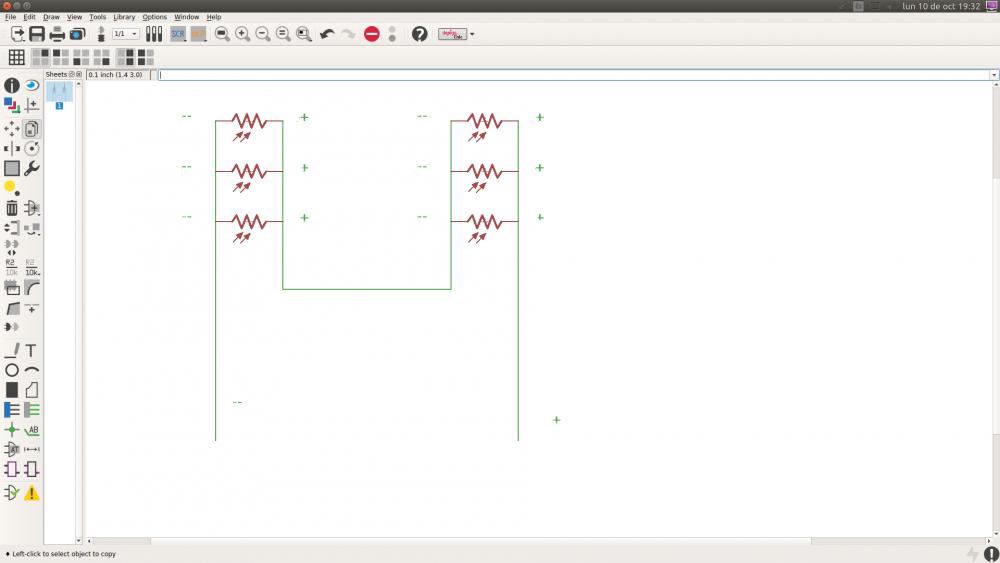Image resolution: width=1000 pixels, height=563 pixels.
Task: Select the Net tool
Action: coord(31,409)
